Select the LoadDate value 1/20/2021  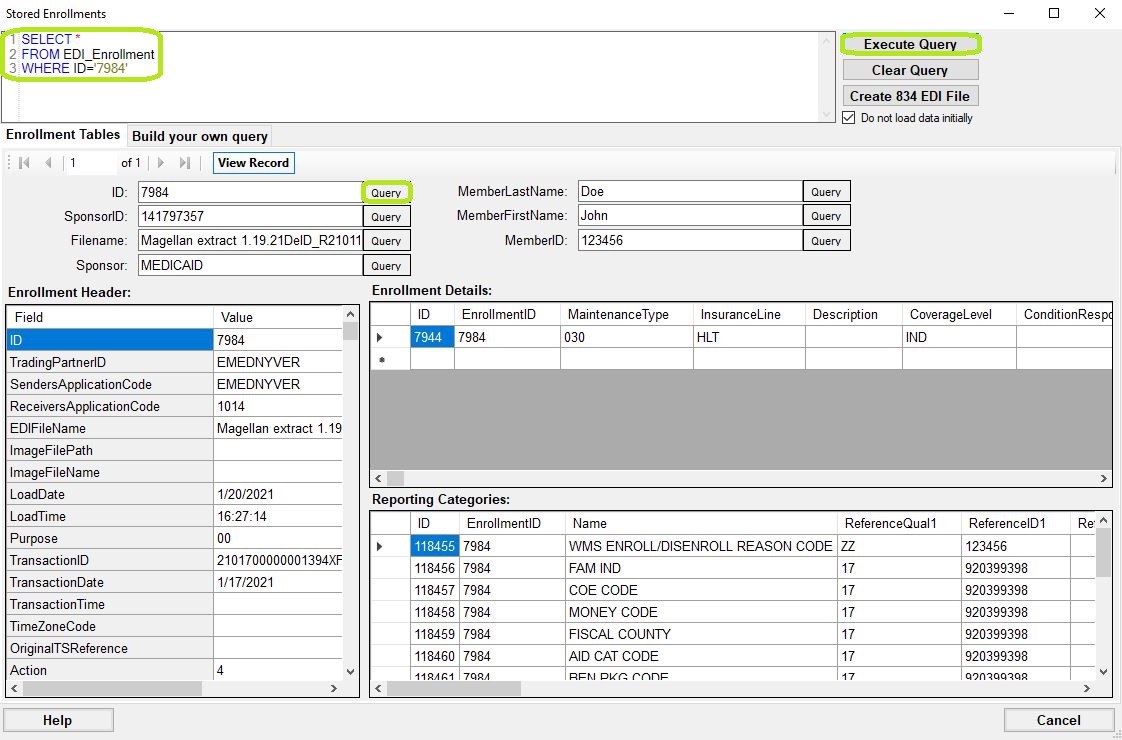[278, 495]
